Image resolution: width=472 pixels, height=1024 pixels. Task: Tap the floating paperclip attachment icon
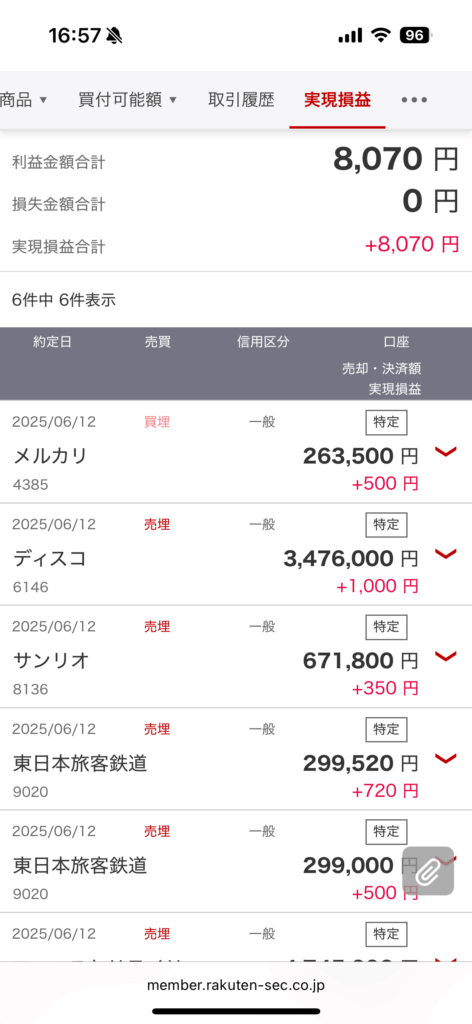(428, 871)
